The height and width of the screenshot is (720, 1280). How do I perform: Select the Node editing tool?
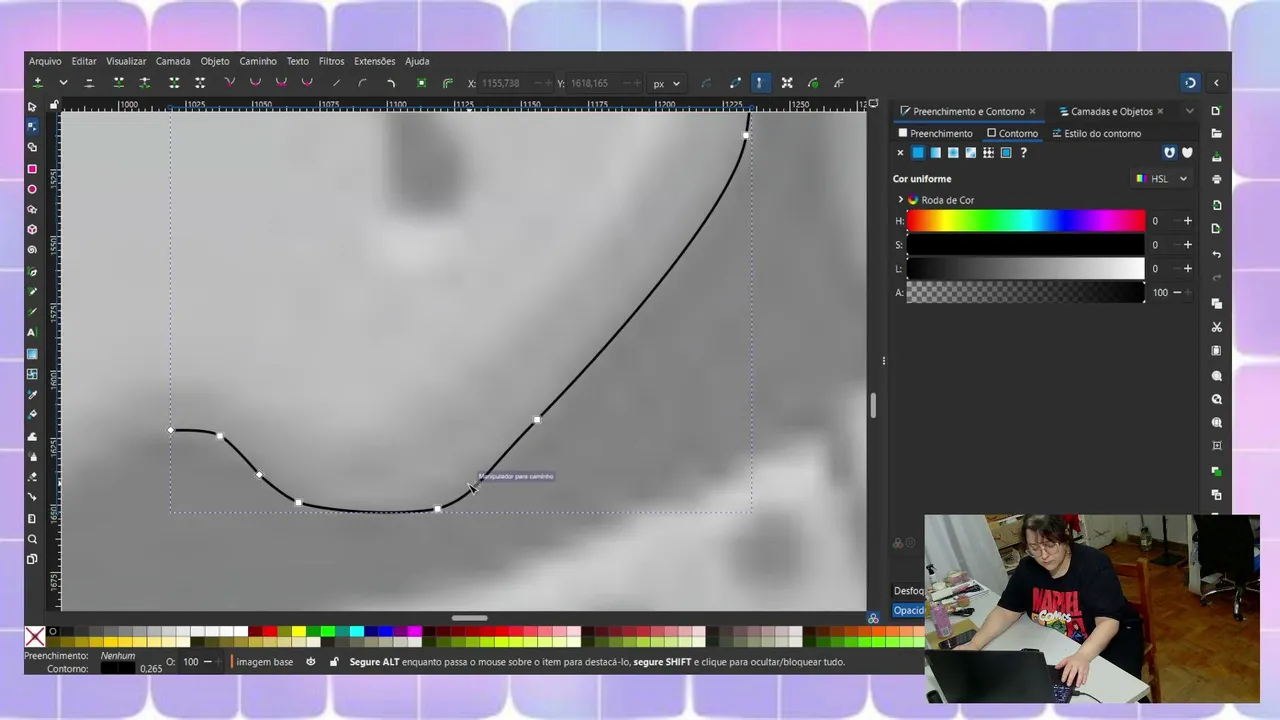[x=32, y=127]
